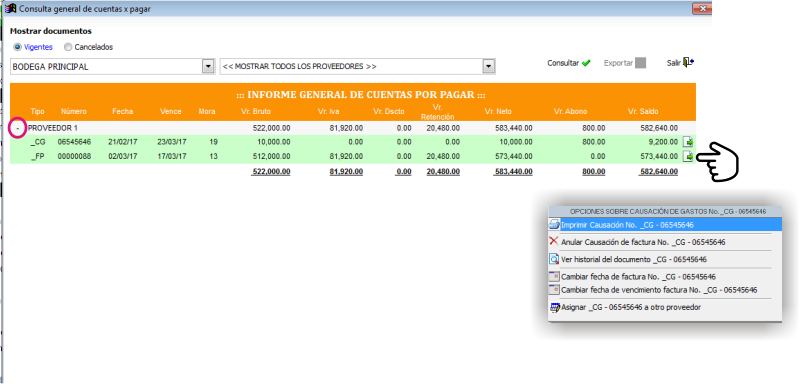Choose Ver historial del documento menu entry

pos(634,259)
